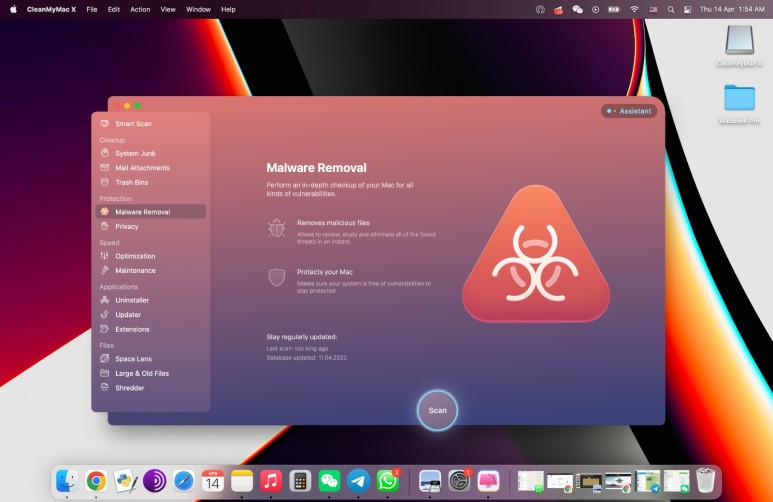This screenshot has width=773, height=502.
Task: Launch Safari from the Dock
Action: point(183,481)
